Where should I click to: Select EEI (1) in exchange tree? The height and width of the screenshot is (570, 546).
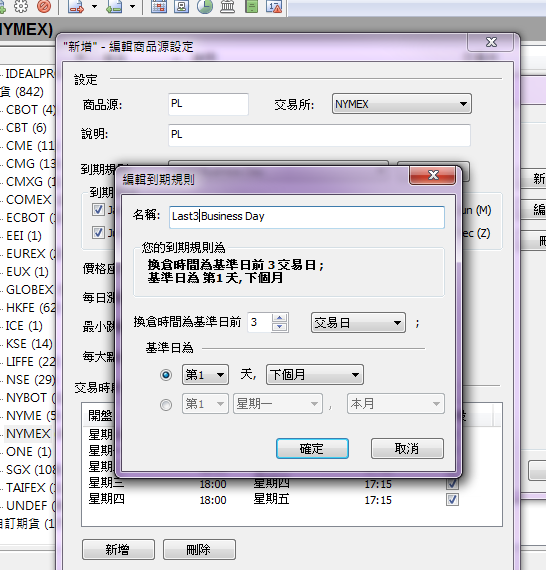coord(24,236)
